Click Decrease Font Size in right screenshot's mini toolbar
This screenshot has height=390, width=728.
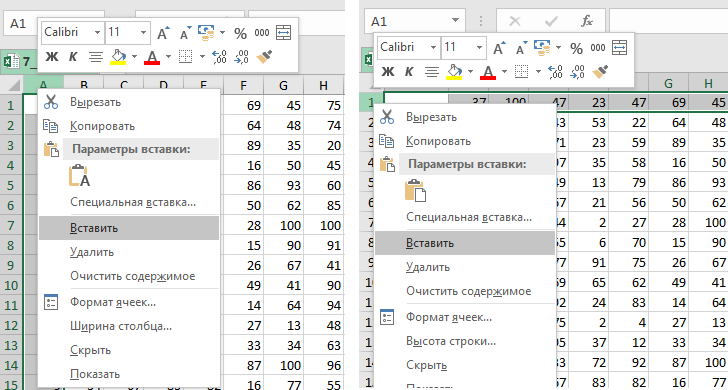(522, 48)
